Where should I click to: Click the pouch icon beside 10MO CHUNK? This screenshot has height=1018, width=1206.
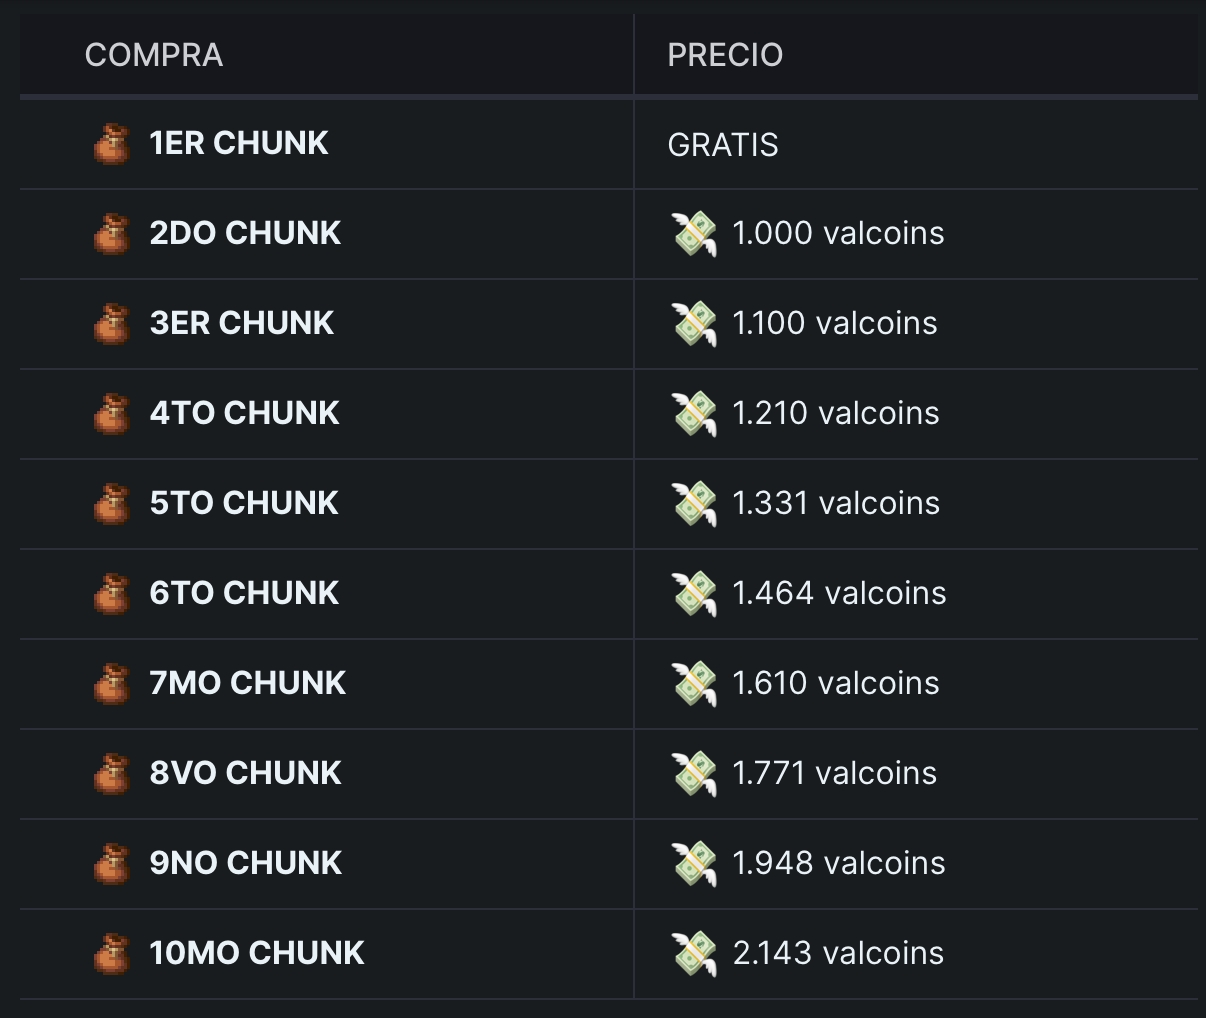112,954
